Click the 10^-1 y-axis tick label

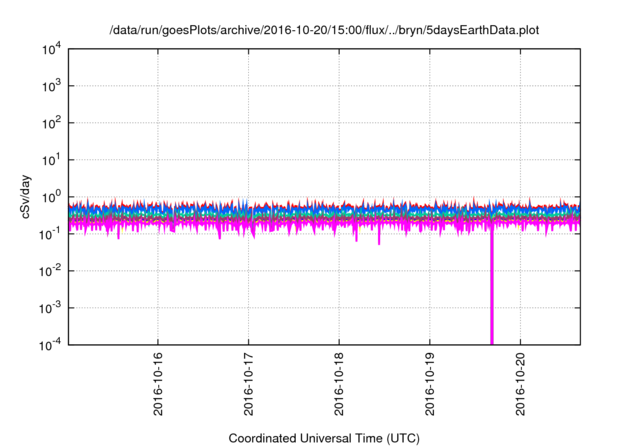pos(50,234)
